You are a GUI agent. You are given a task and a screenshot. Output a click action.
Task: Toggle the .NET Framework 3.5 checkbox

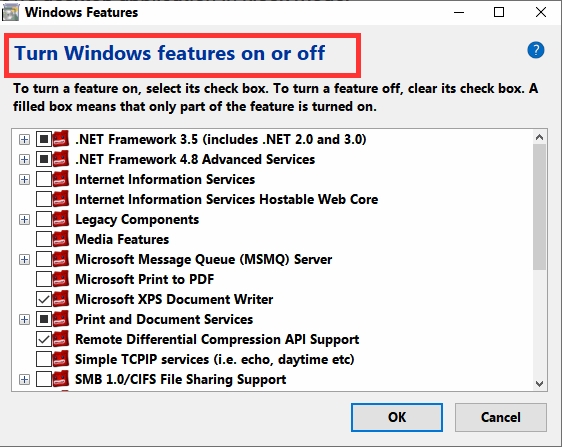click(x=44, y=139)
